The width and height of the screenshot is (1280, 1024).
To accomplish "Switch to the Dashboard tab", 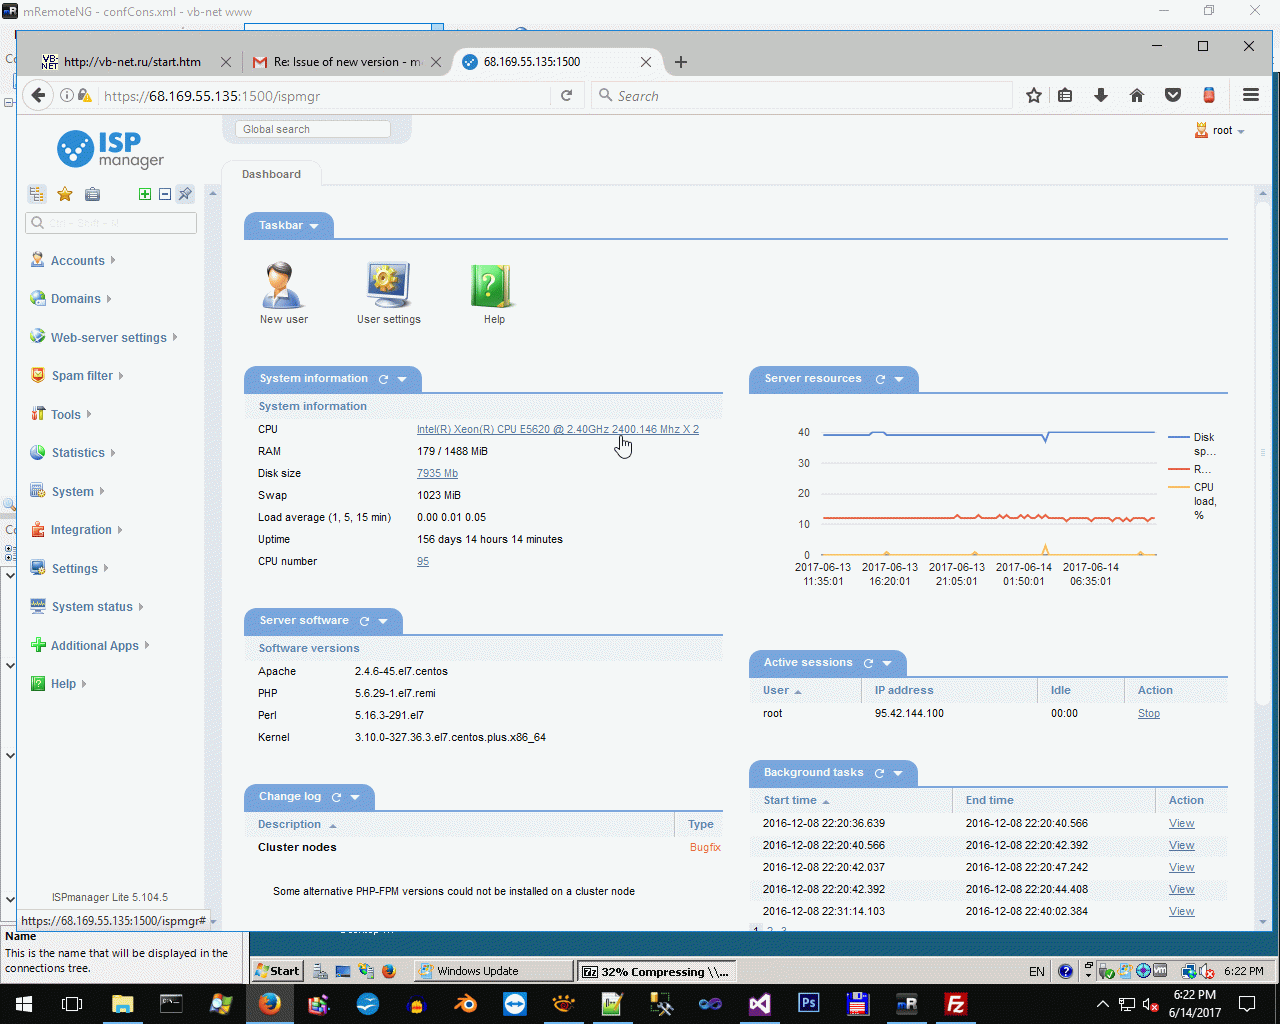I will tap(271, 174).
